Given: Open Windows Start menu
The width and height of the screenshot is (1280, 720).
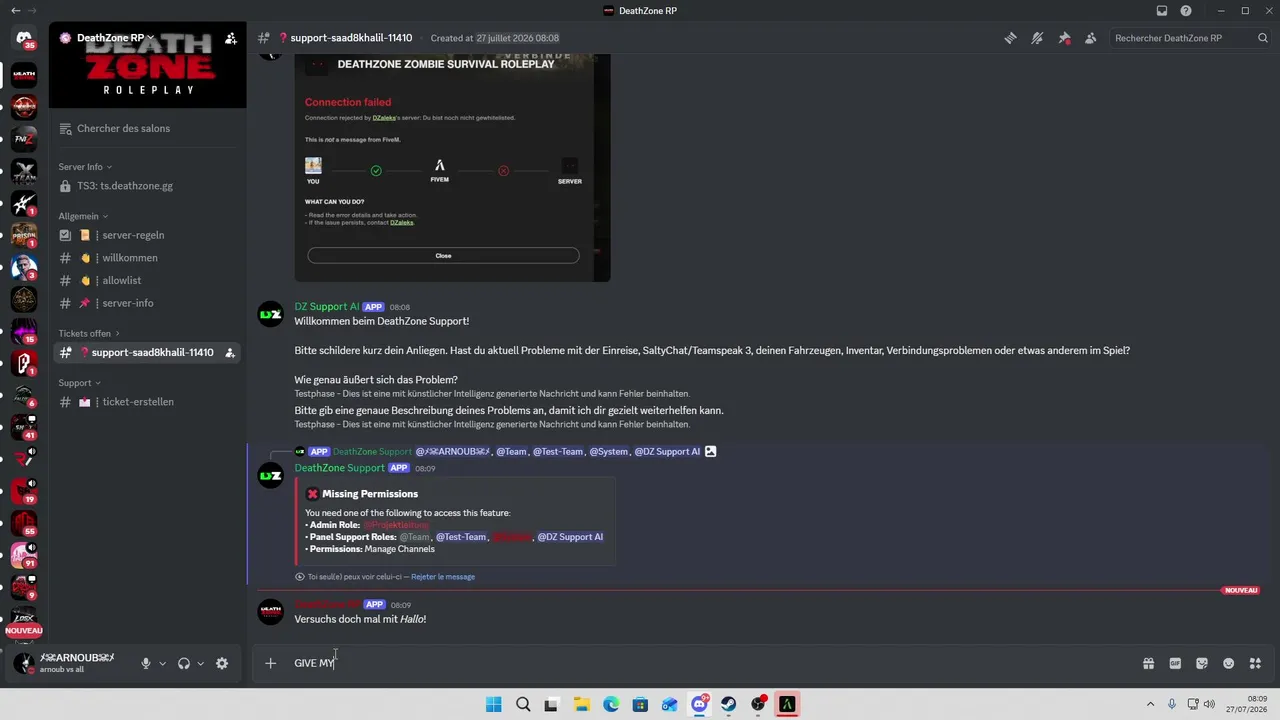Looking at the screenshot, I should [x=494, y=705].
